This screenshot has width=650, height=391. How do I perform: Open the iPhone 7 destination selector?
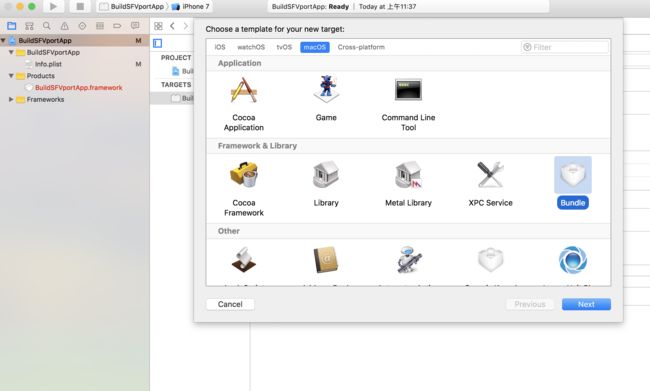(191, 7)
